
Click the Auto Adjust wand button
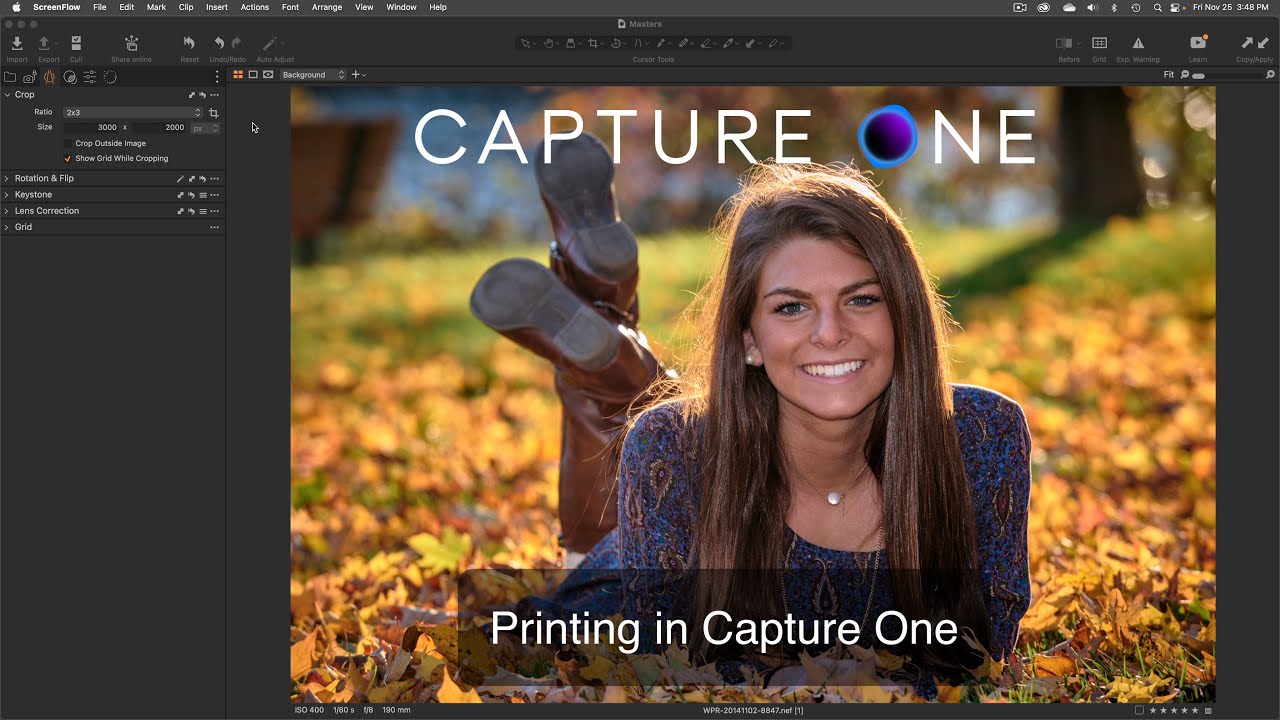click(269, 43)
